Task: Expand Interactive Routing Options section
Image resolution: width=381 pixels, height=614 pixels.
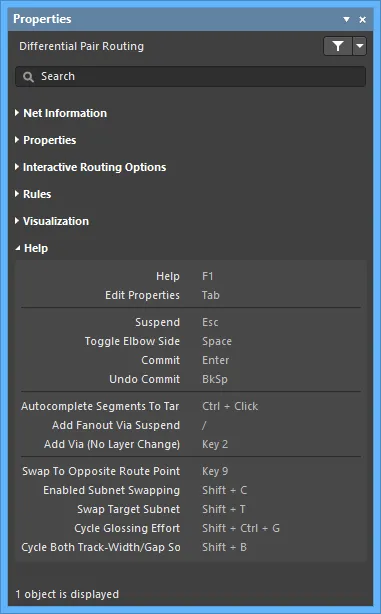Action: coord(90,167)
